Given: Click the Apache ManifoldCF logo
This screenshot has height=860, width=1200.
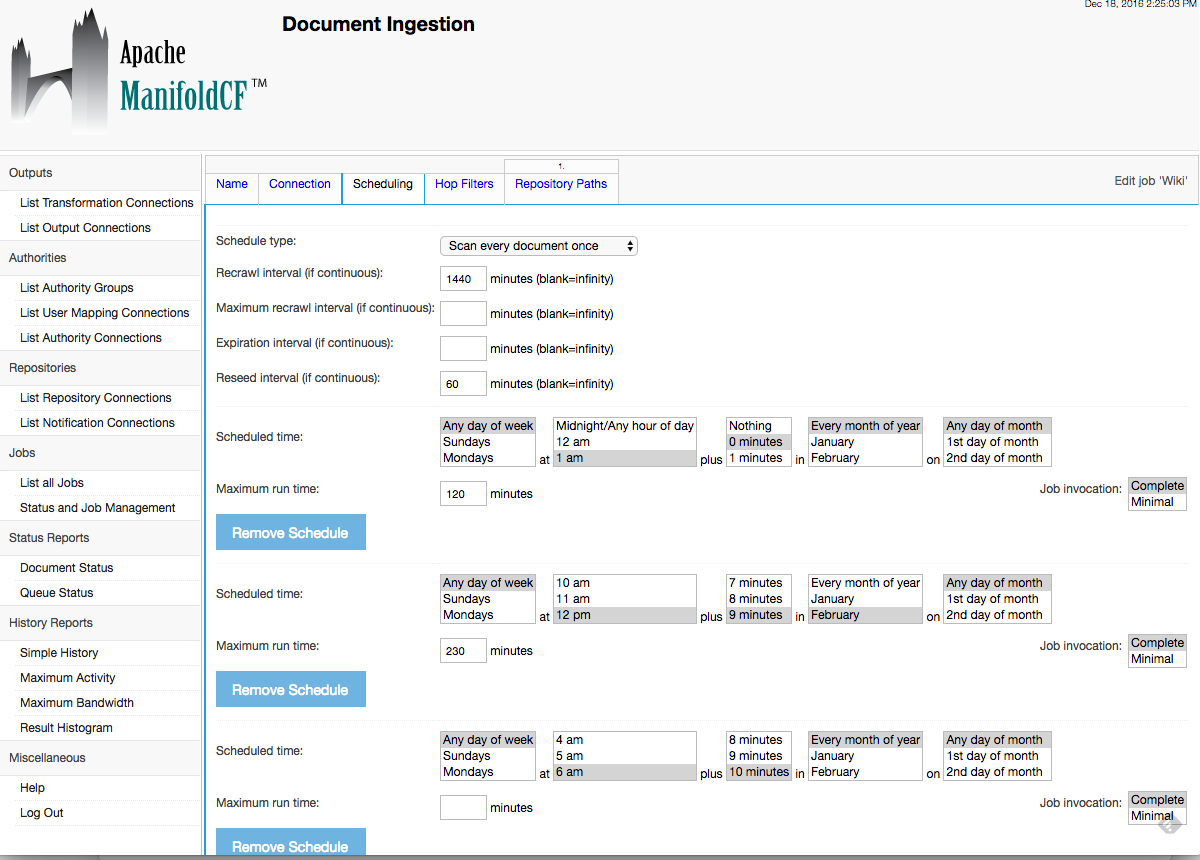Looking at the screenshot, I should coord(139,72).
